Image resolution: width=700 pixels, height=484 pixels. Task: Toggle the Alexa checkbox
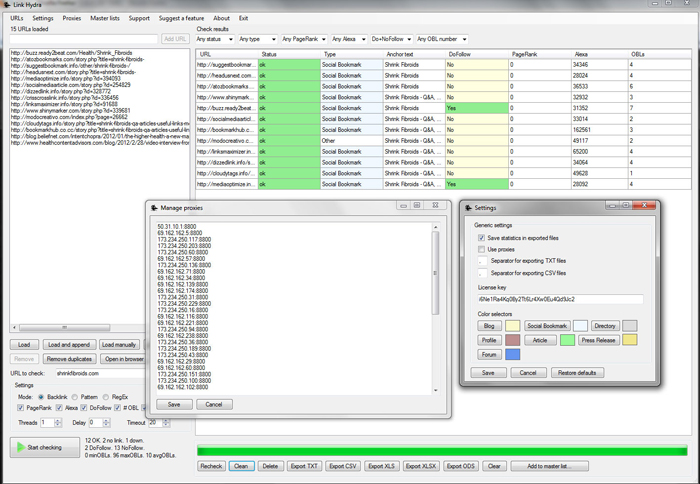pyautogui.click(x=59, y=408)
